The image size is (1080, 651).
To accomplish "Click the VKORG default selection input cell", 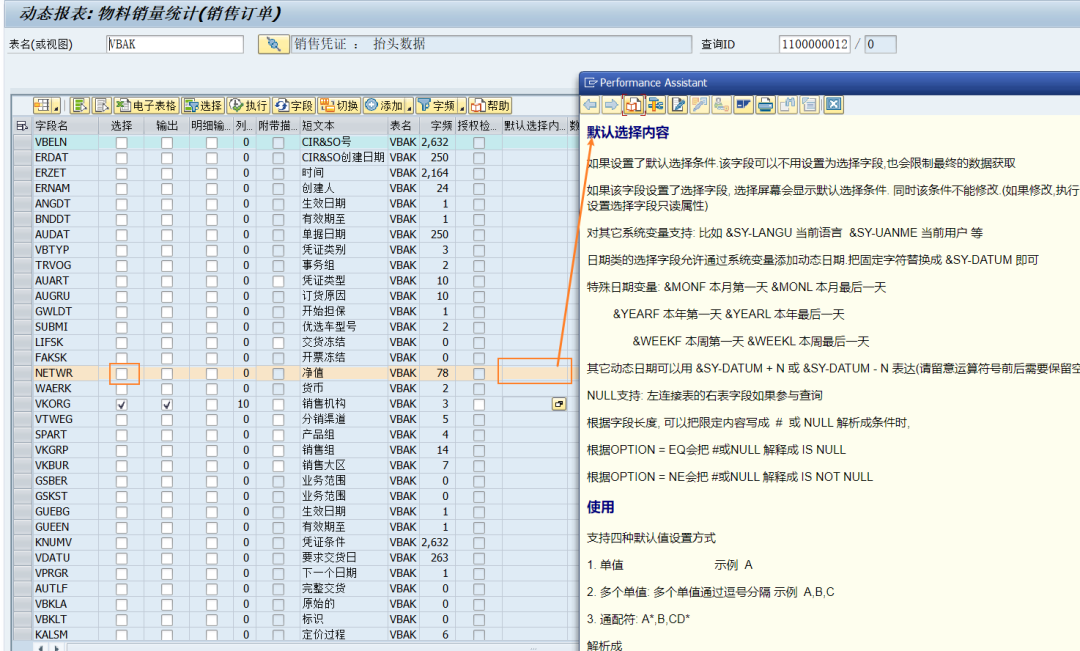I will click(x=528, y=404).
